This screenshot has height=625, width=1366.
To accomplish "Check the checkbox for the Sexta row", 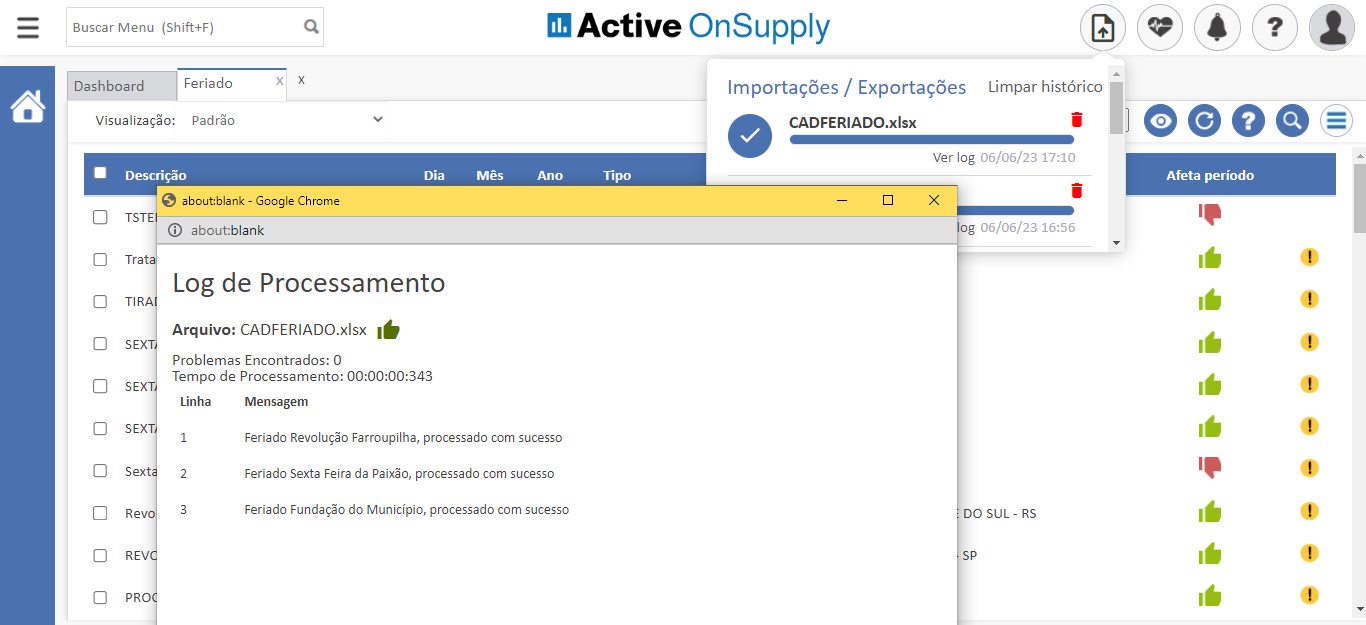I will (99, 470).
